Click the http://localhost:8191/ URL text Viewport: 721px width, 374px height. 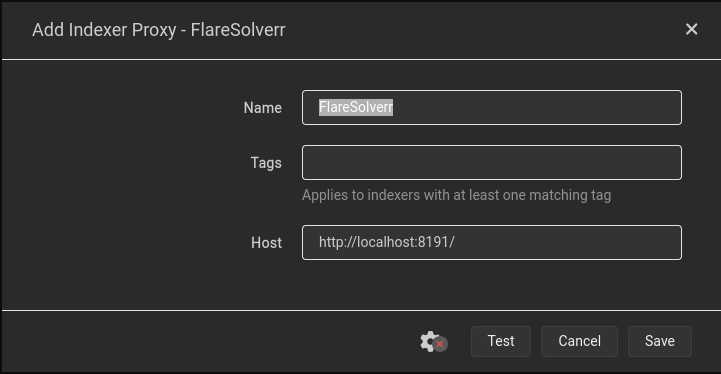(x=387, y=242)
